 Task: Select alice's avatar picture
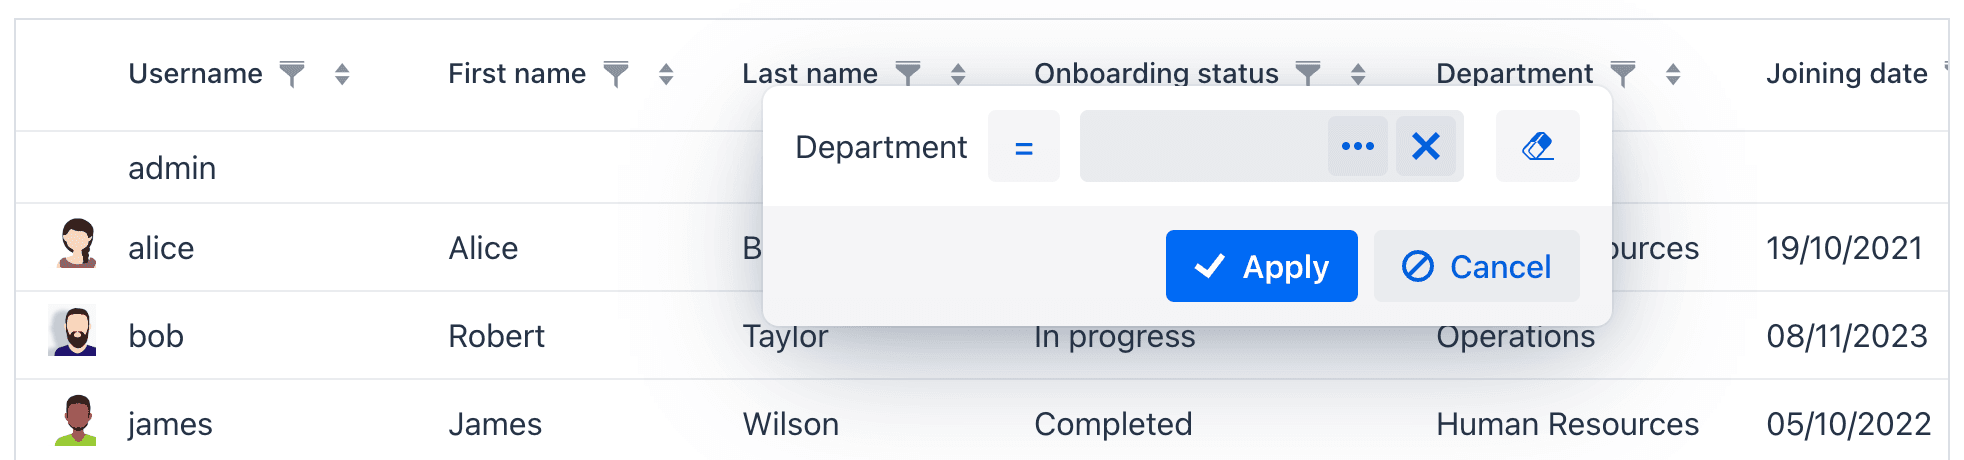pos(77,244)
